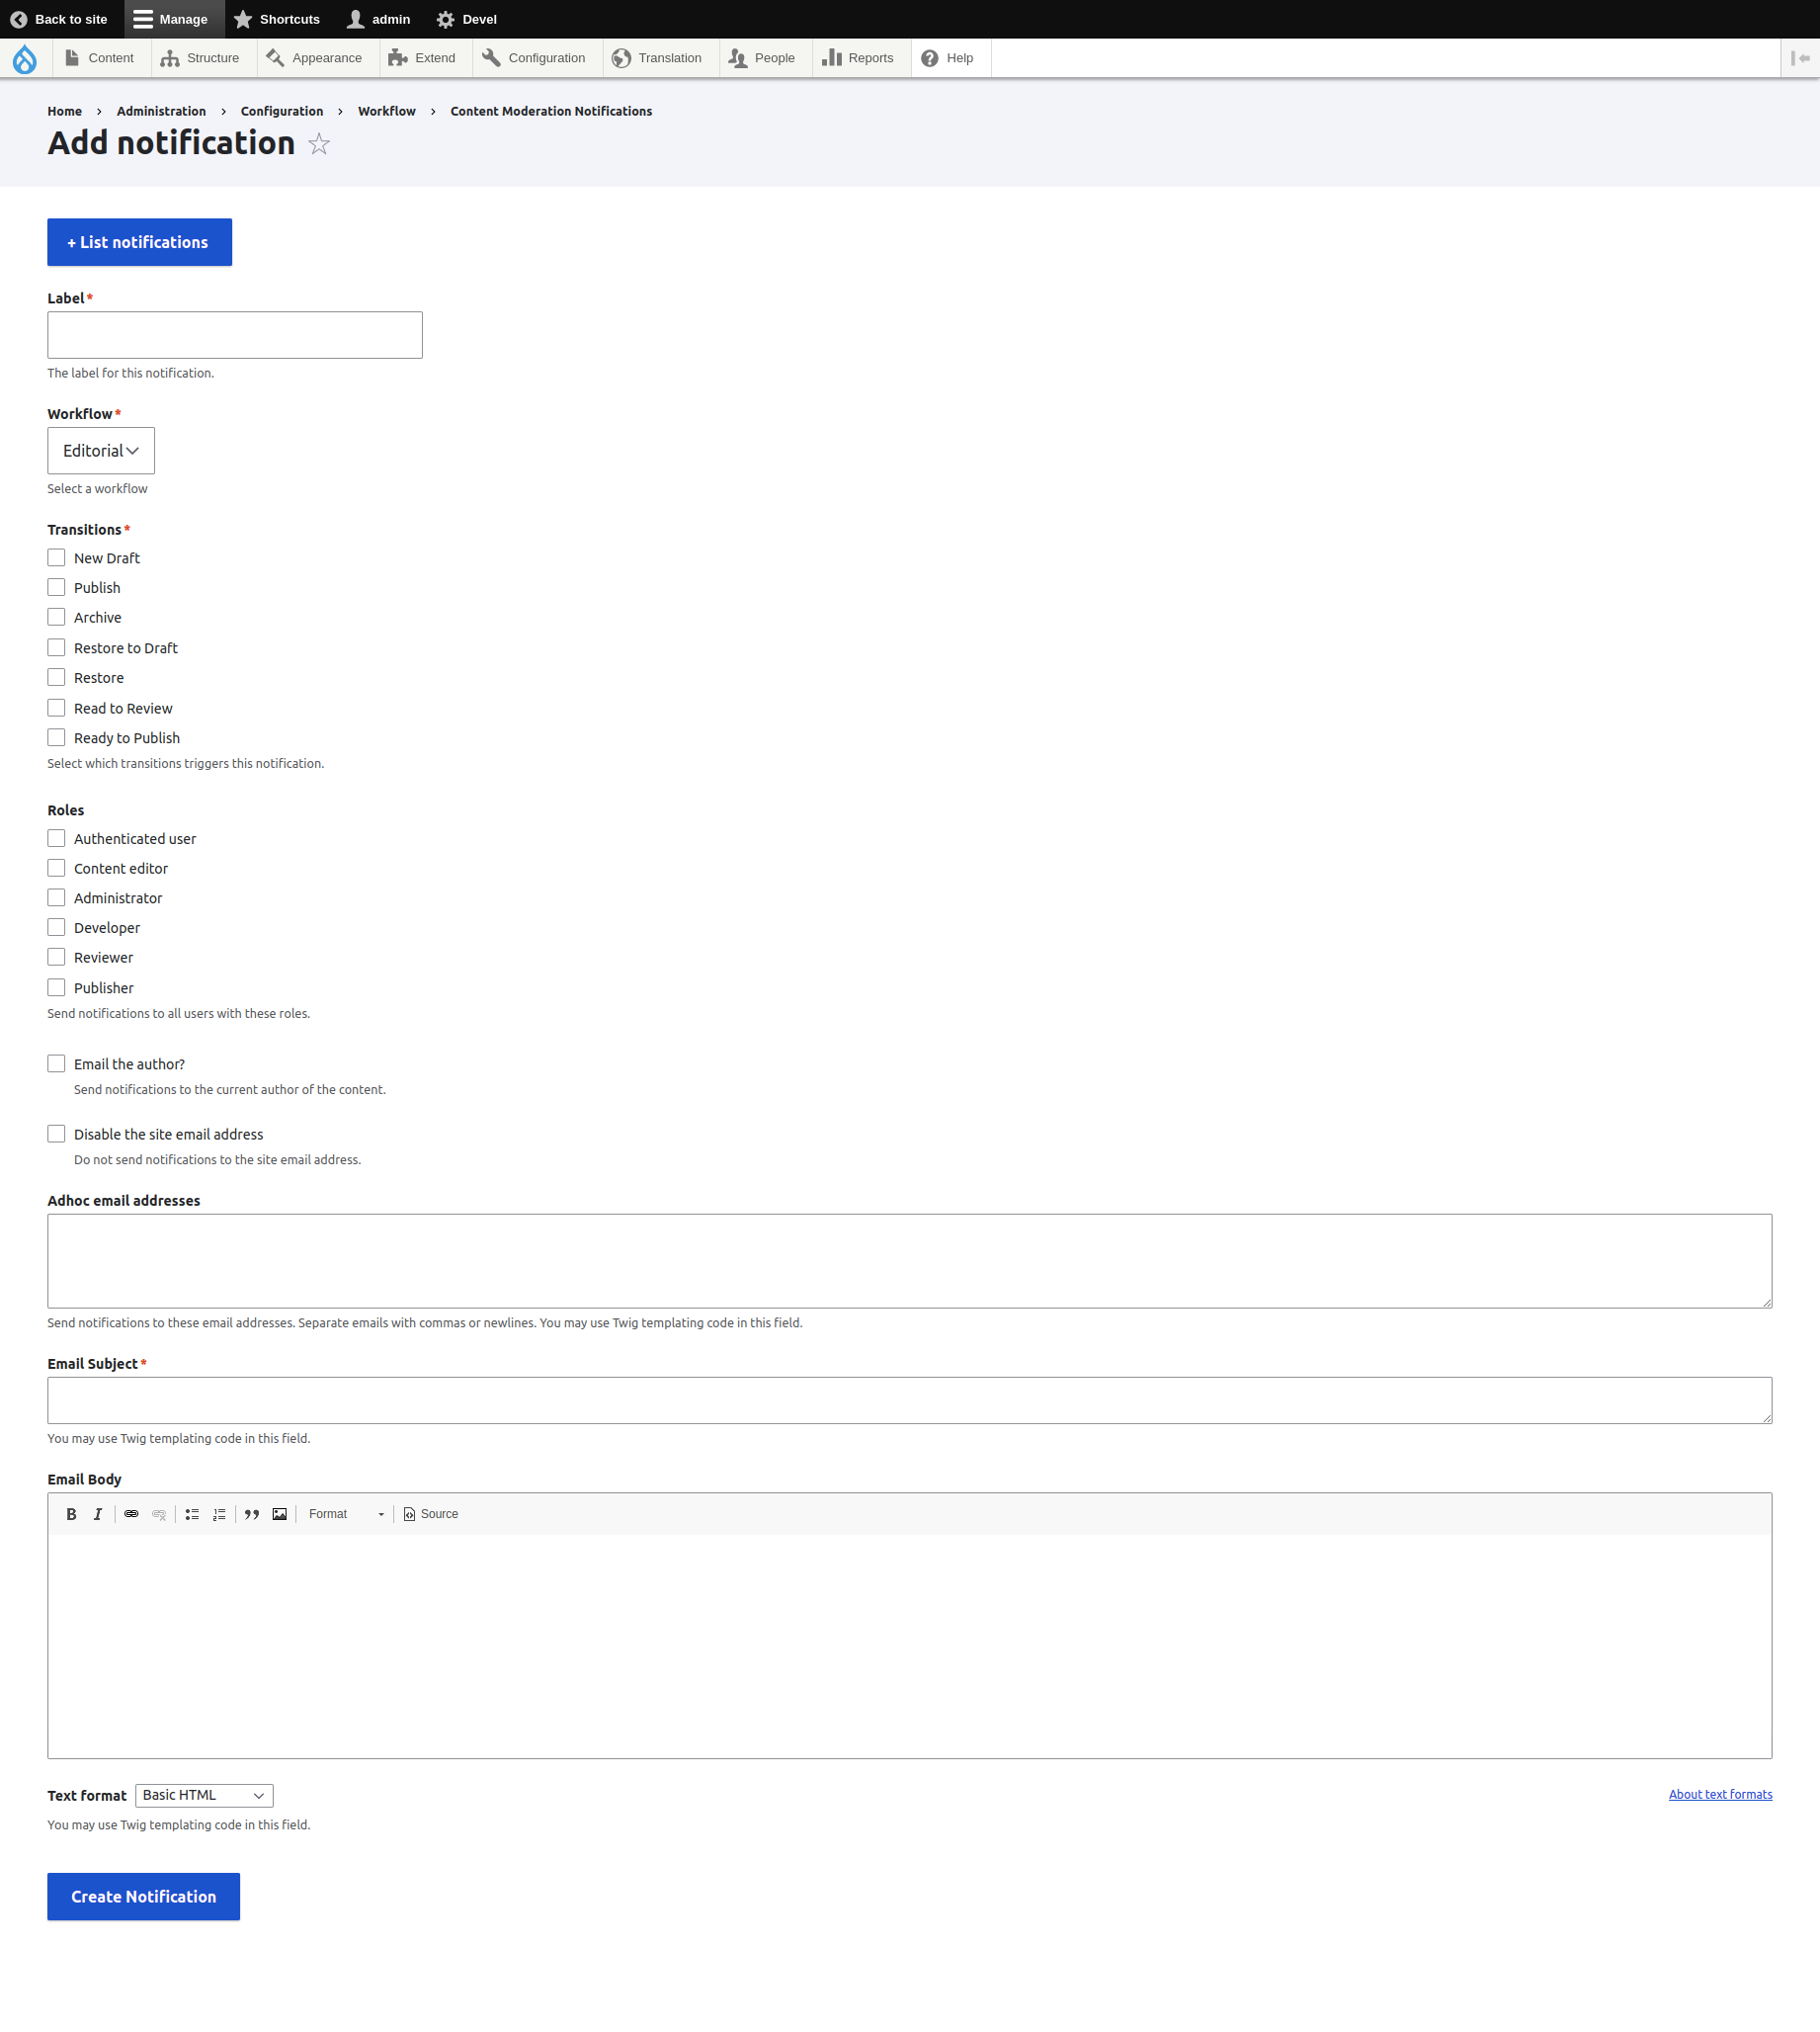Screen dimensions: 1820x2032
Task: Open the paragraph Format dropdown in the editor
Action: [x=345, y=1513]
